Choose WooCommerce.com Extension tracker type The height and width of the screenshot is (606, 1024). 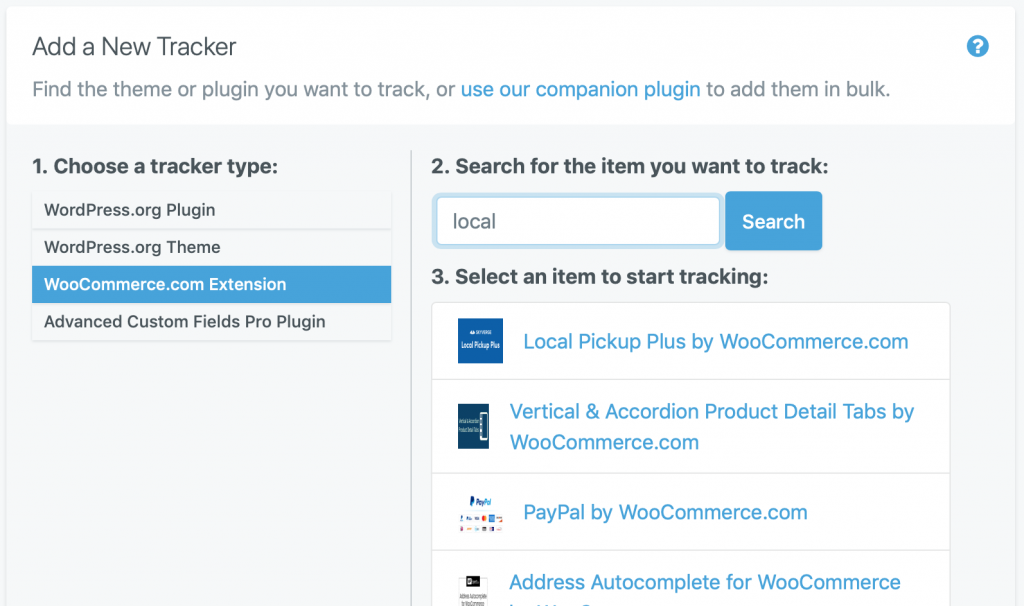pos(212,284)
